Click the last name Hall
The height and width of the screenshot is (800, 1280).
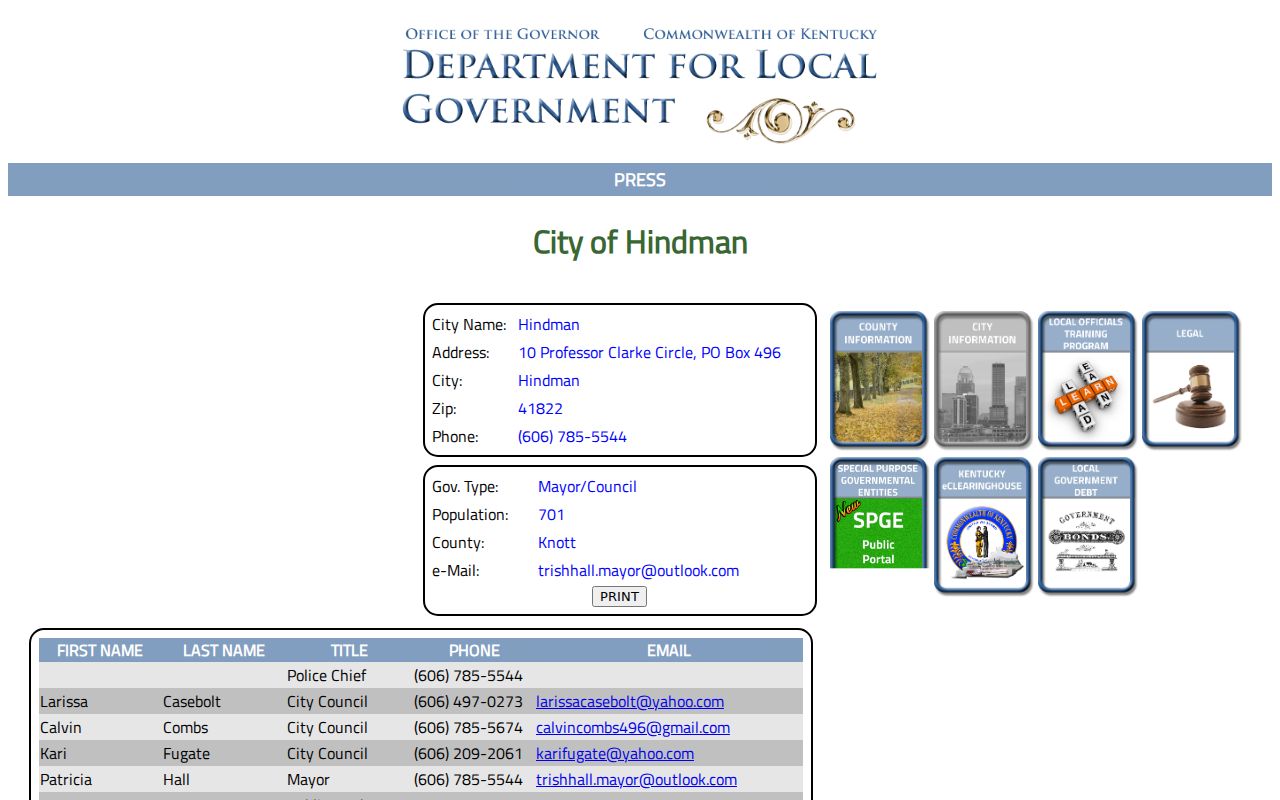click(176, 780)
